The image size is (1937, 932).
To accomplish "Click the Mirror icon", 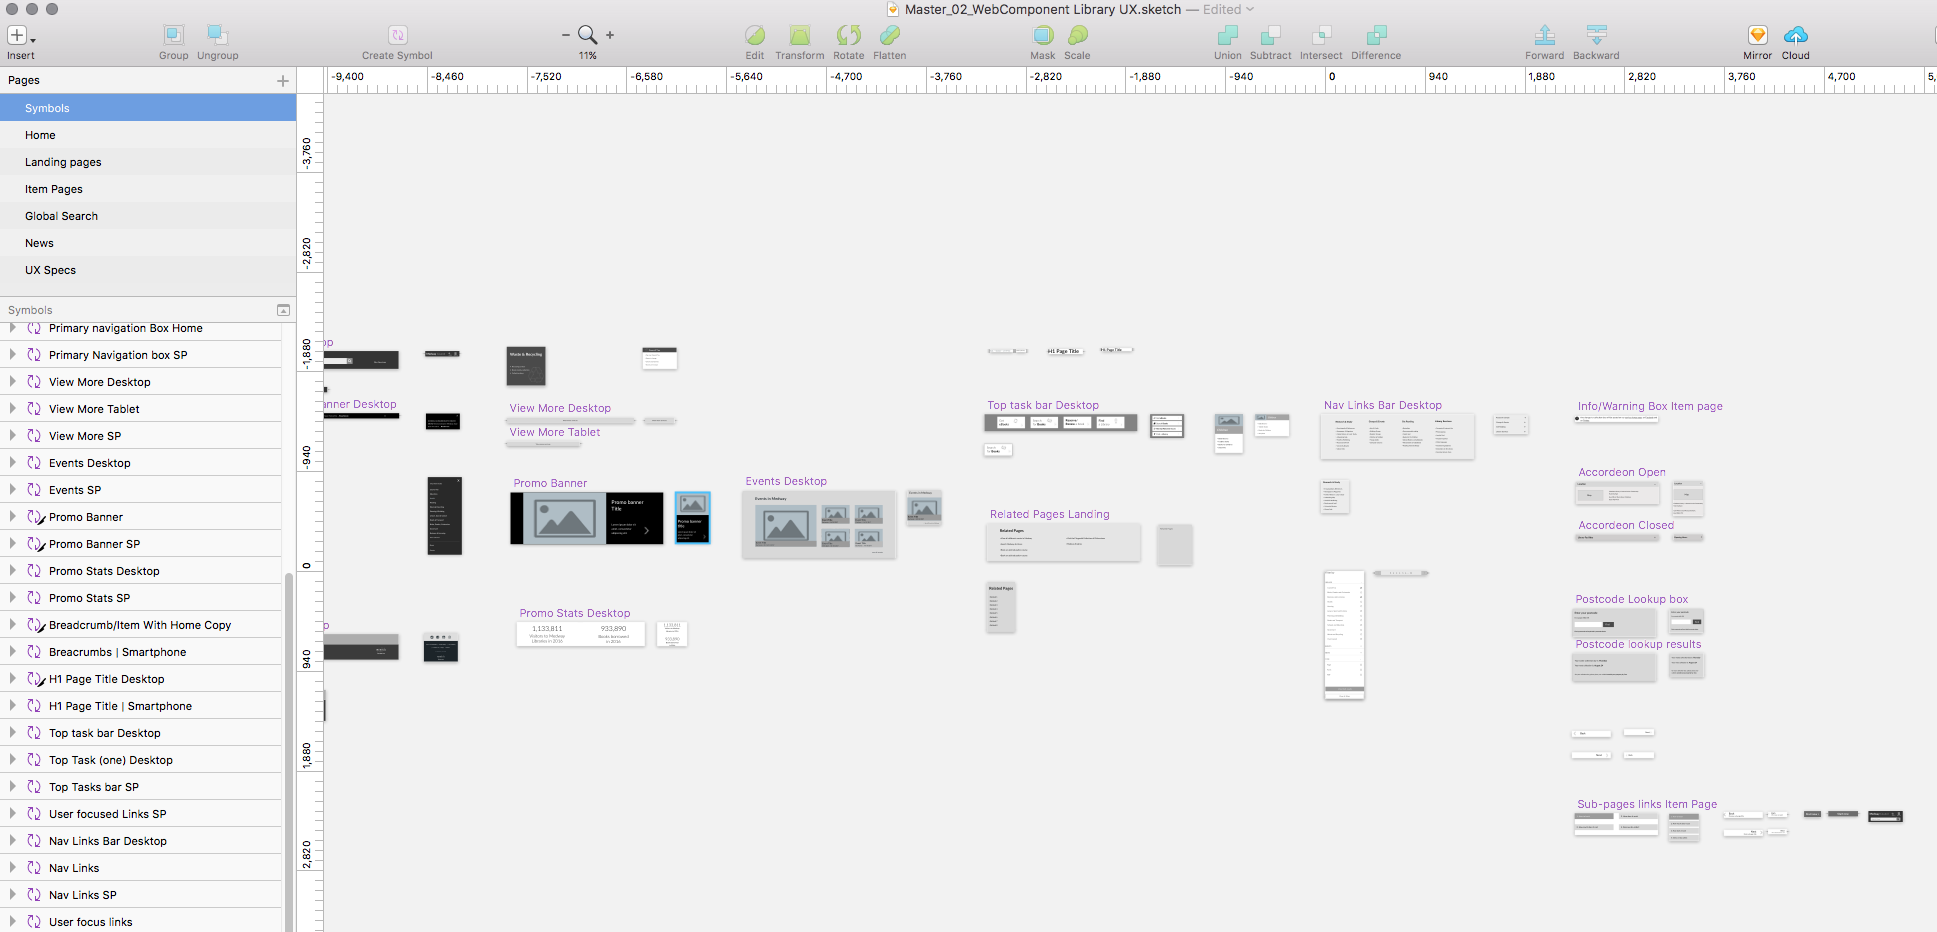I will click(x=1757, y=36).
